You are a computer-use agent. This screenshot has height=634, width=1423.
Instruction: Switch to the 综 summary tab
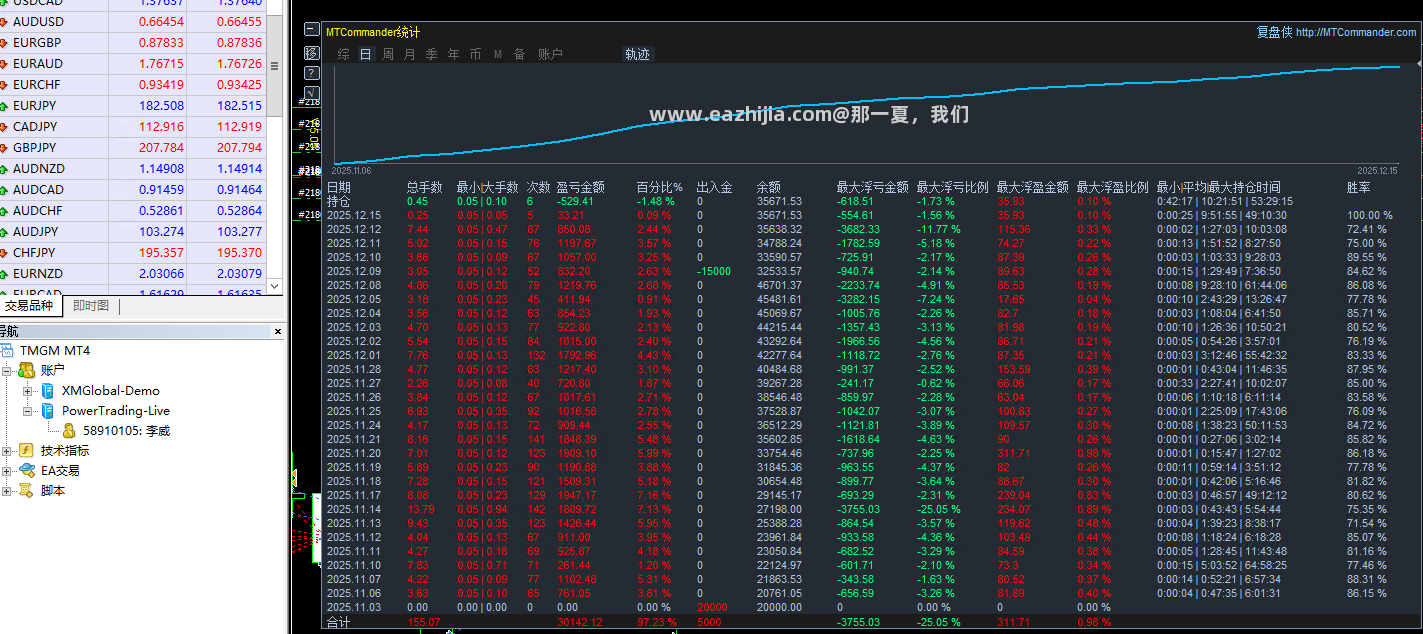tap(343, 54)
